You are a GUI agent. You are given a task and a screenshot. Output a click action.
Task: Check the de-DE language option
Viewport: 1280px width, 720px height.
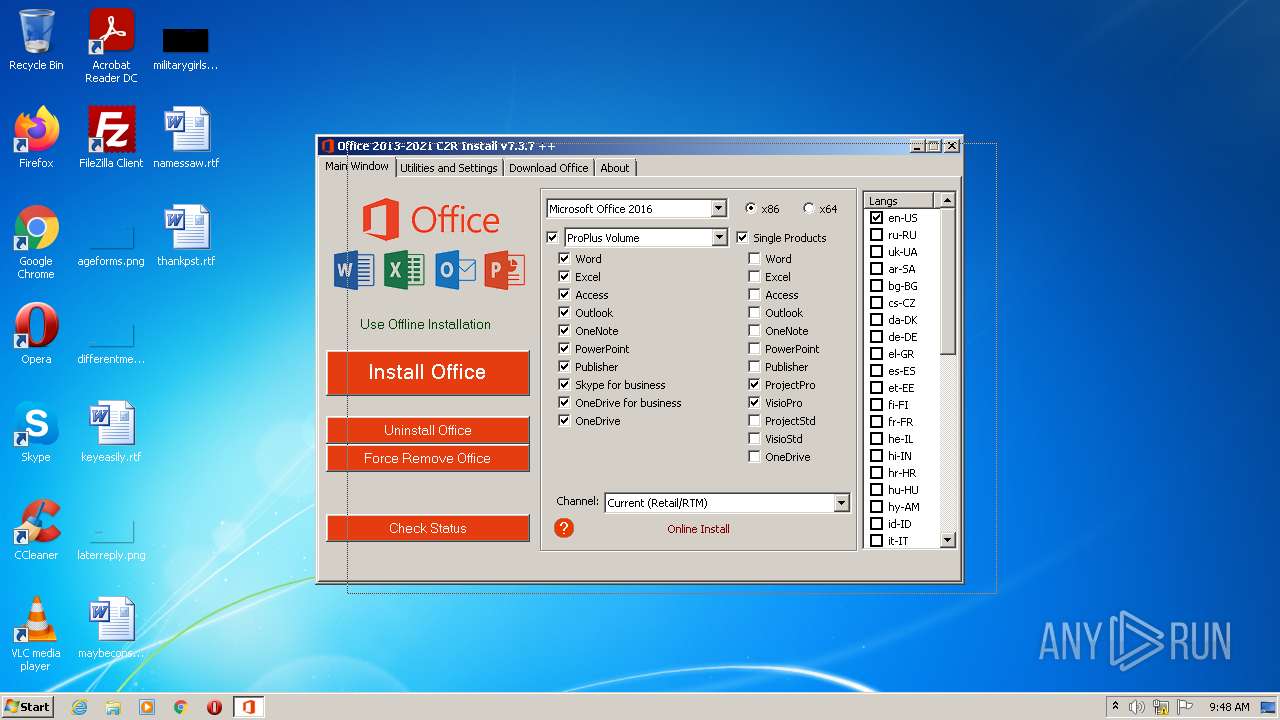coord(877,337)
